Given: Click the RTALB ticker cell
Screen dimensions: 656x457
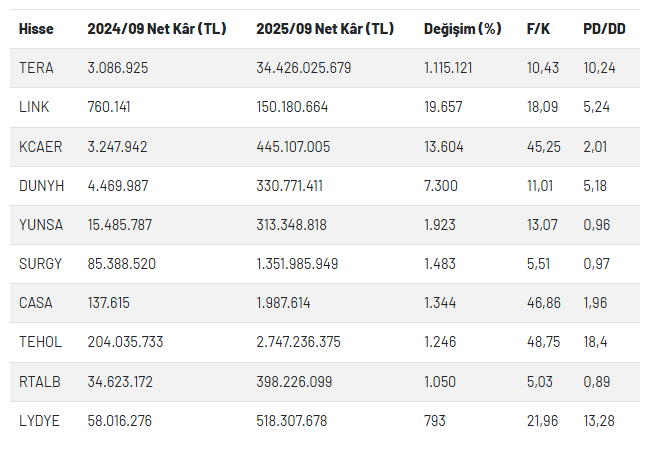Looking at the screenshot, I should point(39,381).
